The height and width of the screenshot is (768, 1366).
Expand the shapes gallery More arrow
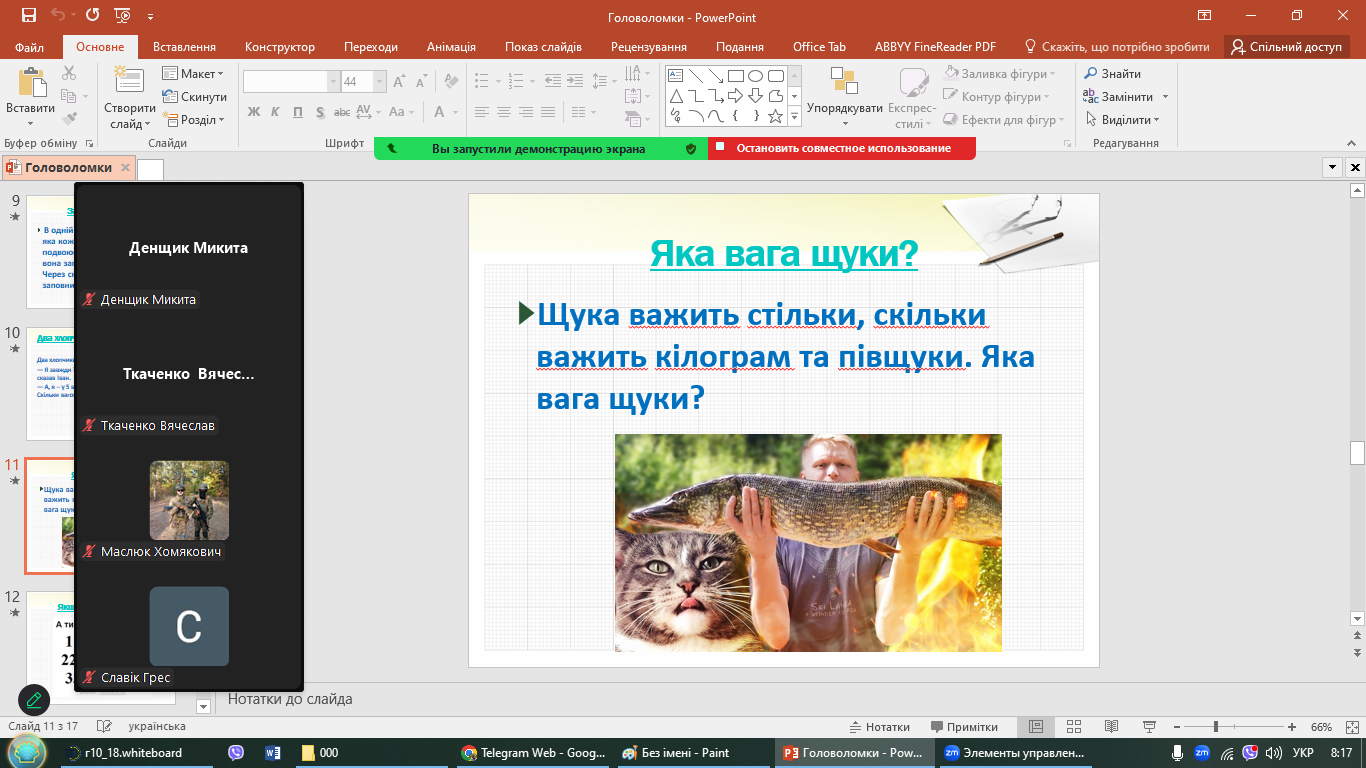pyautogui.click(x=795, y=117)
